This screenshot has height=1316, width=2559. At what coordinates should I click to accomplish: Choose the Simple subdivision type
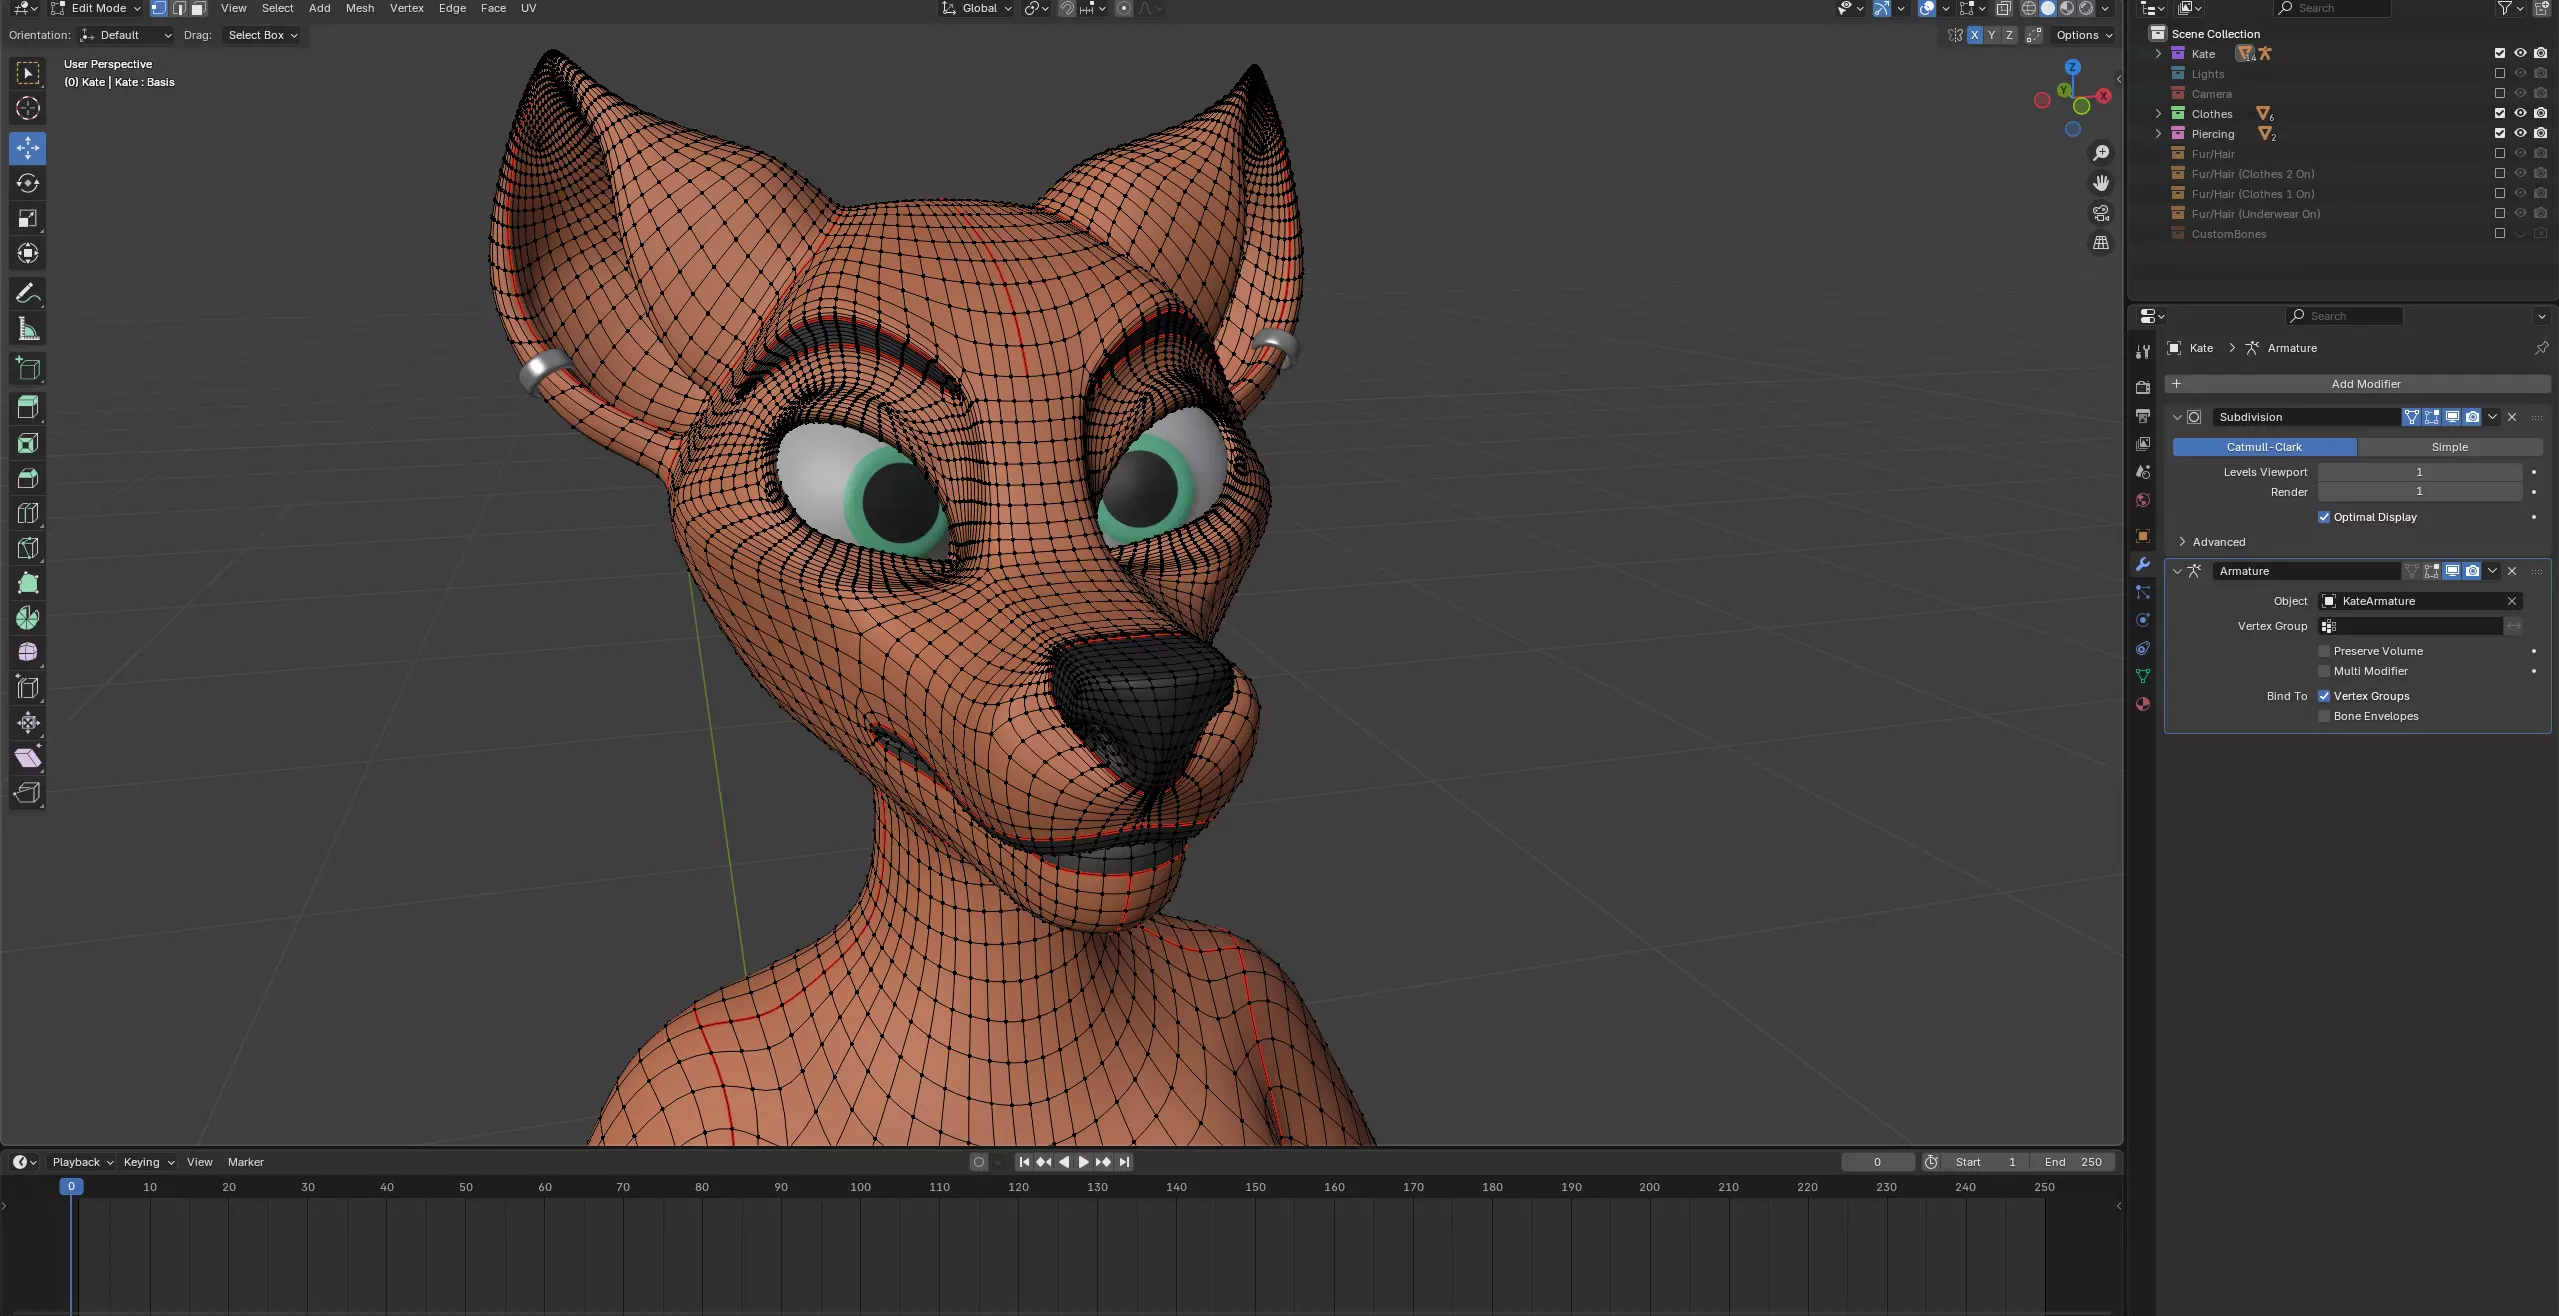point(2449,447)
